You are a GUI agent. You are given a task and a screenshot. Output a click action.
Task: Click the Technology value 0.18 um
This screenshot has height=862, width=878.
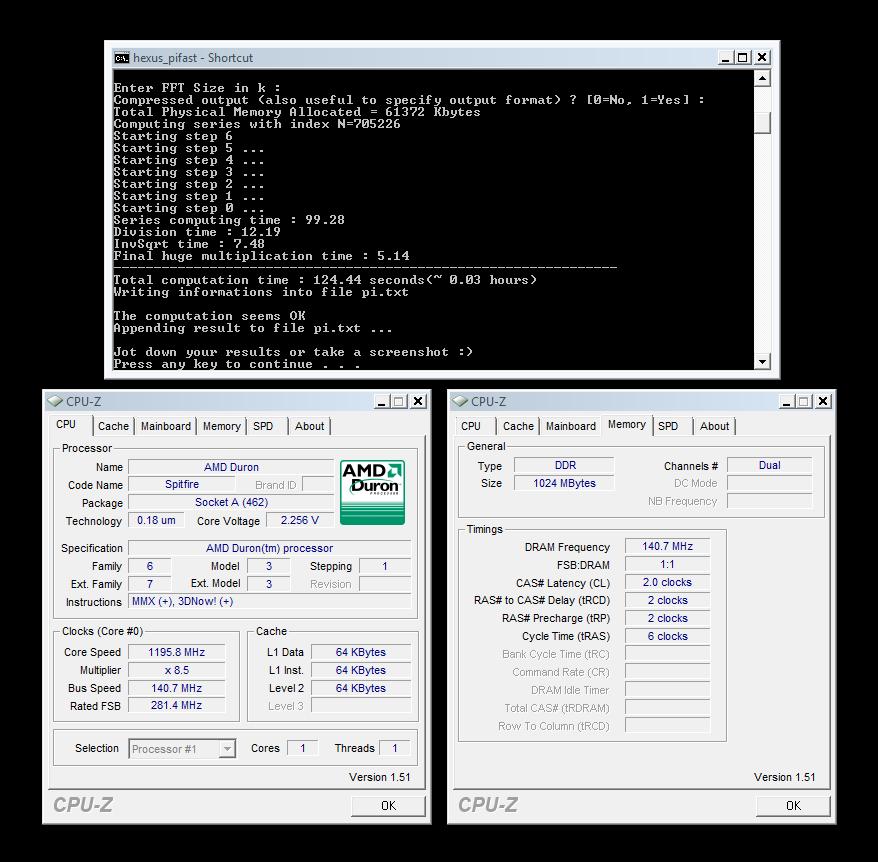156,520
